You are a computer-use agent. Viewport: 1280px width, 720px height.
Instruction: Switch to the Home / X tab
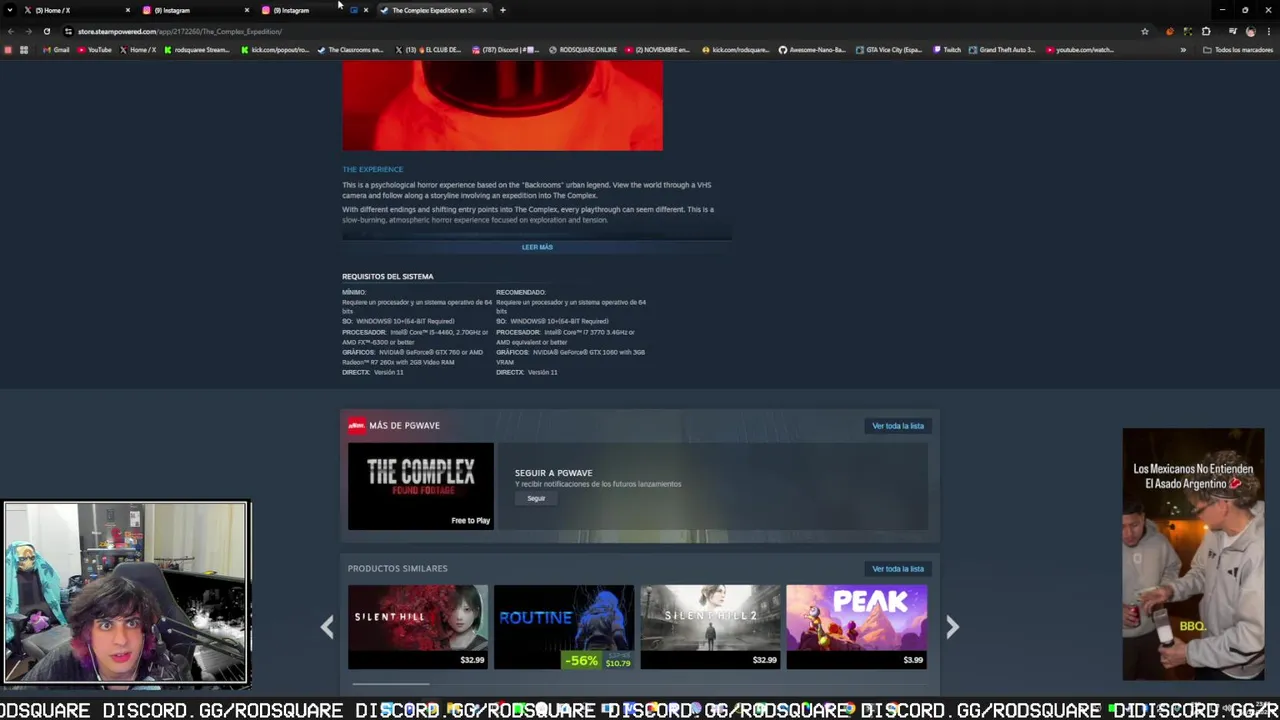coord(77,10)
